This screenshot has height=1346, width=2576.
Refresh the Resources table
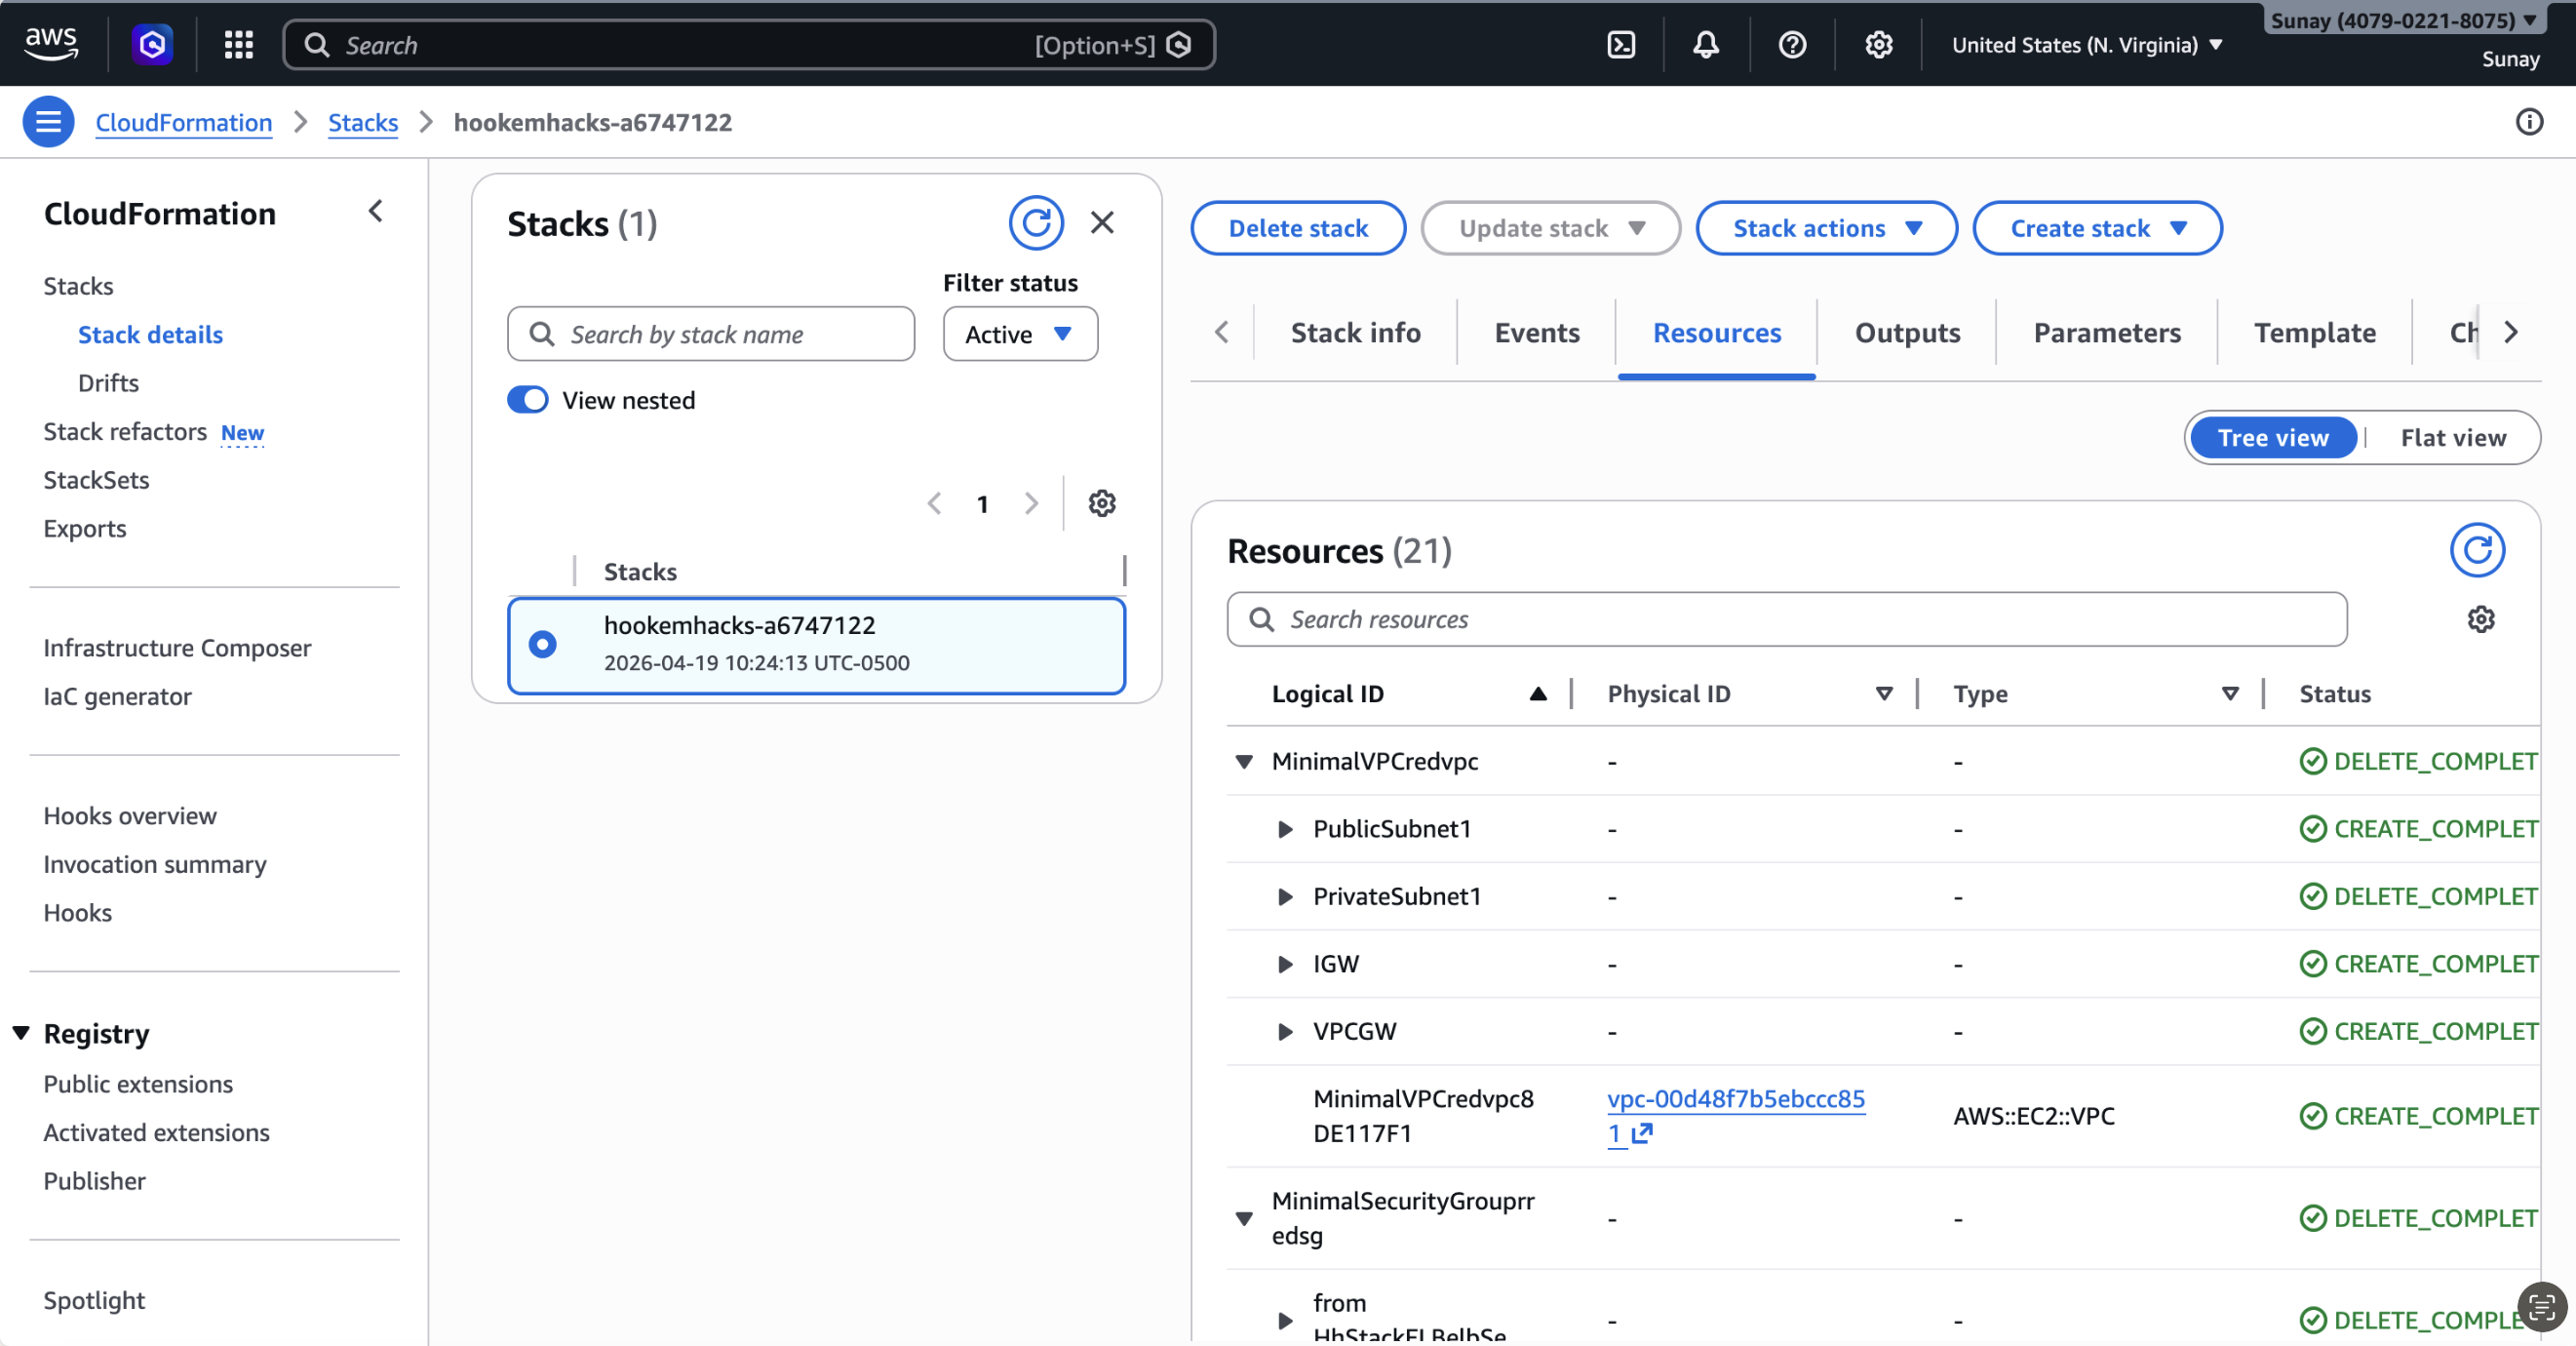point(2476,550)
